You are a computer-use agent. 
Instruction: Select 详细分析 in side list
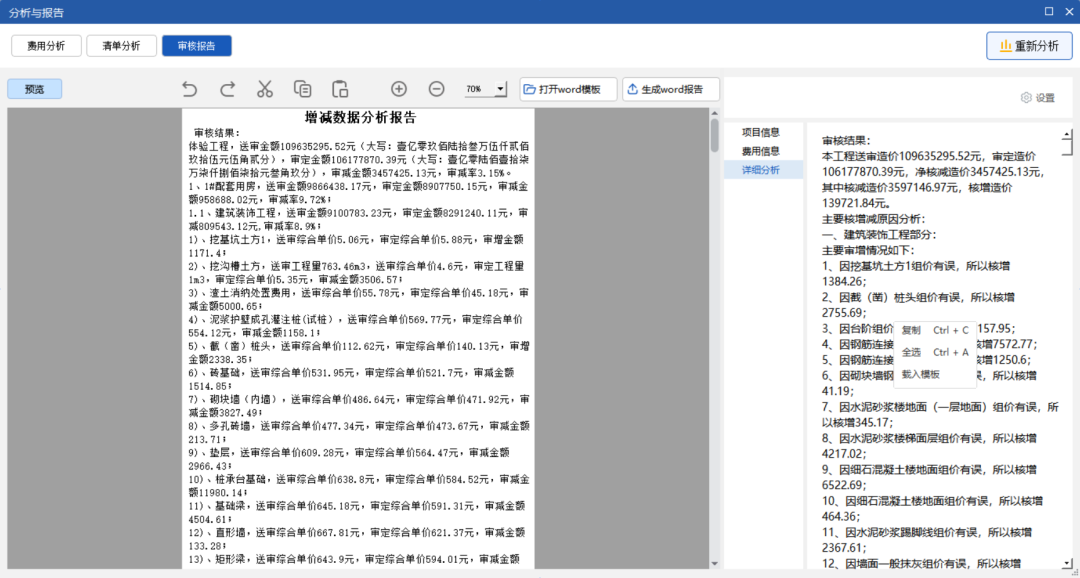pyautogui.click(x=761, y=170)
